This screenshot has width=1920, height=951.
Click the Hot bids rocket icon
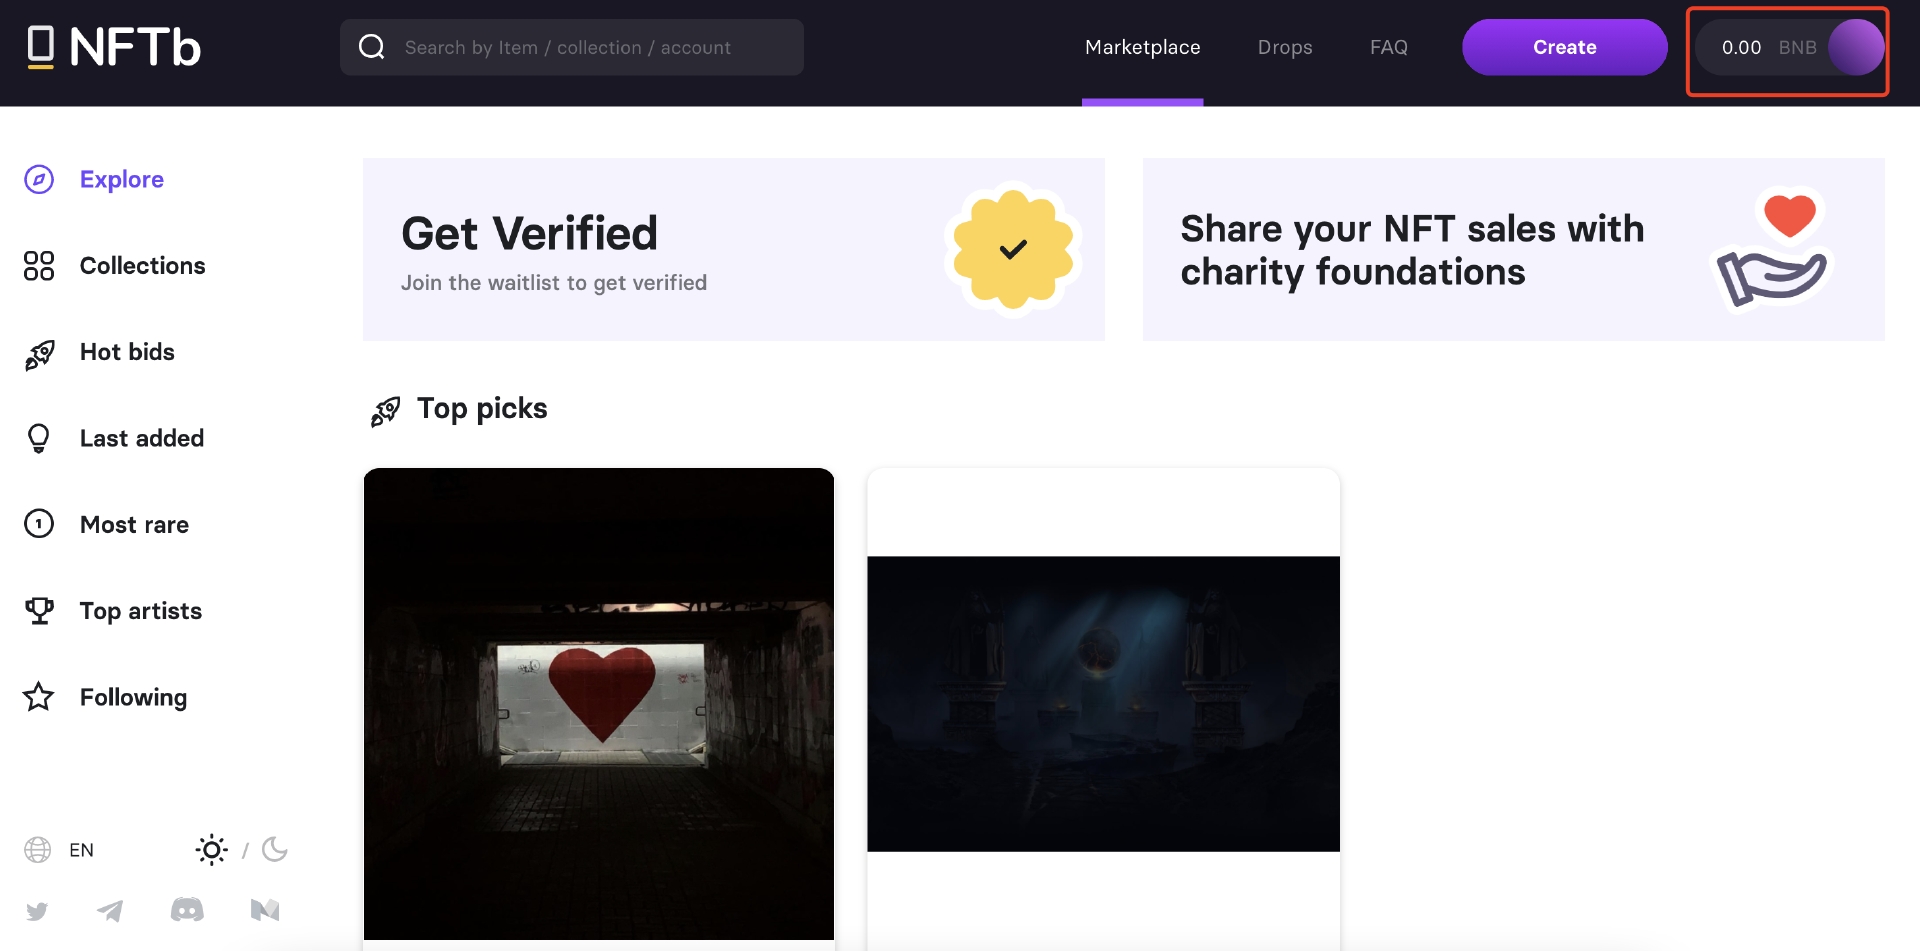pos(39,353)
